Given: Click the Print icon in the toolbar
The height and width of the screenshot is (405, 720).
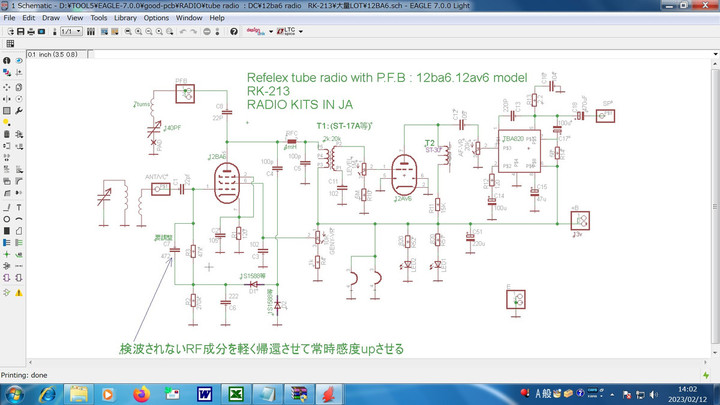Looking at the screenshot, I should pyautogui.click(x=33, y=31).
